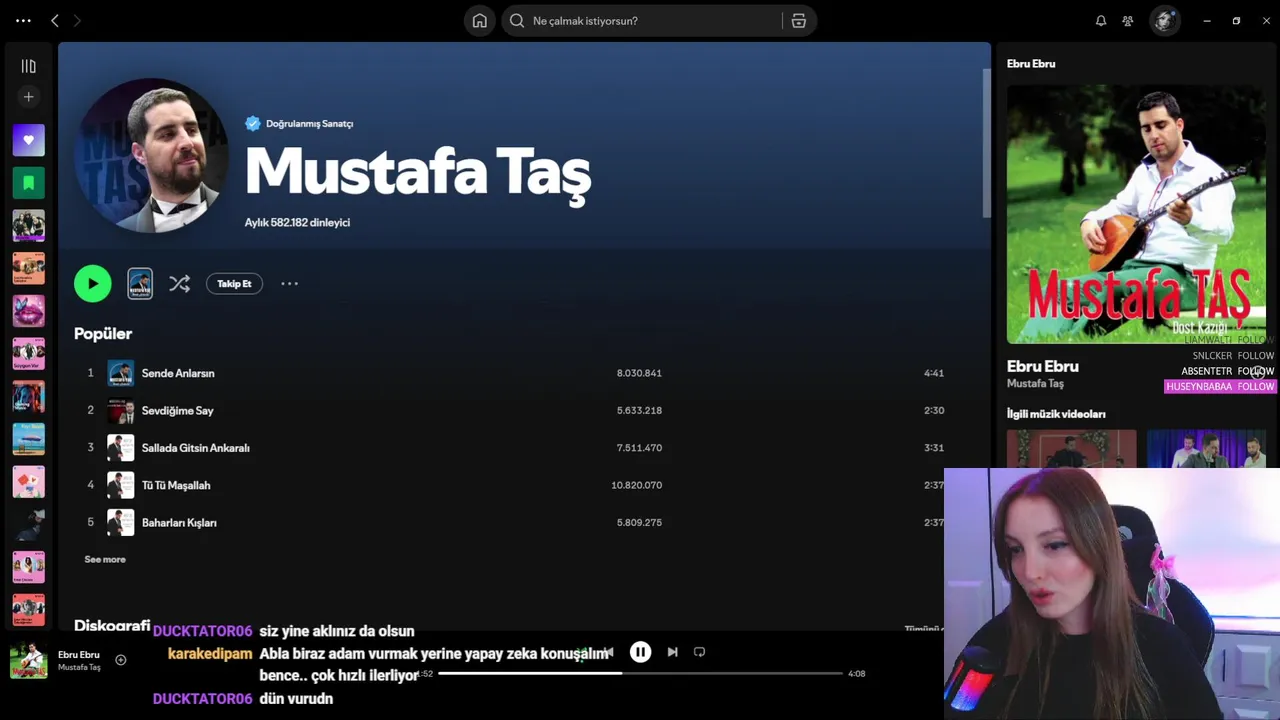Open the Home page
Viewport: 1280px width, 720px height.
click(480, 20)
